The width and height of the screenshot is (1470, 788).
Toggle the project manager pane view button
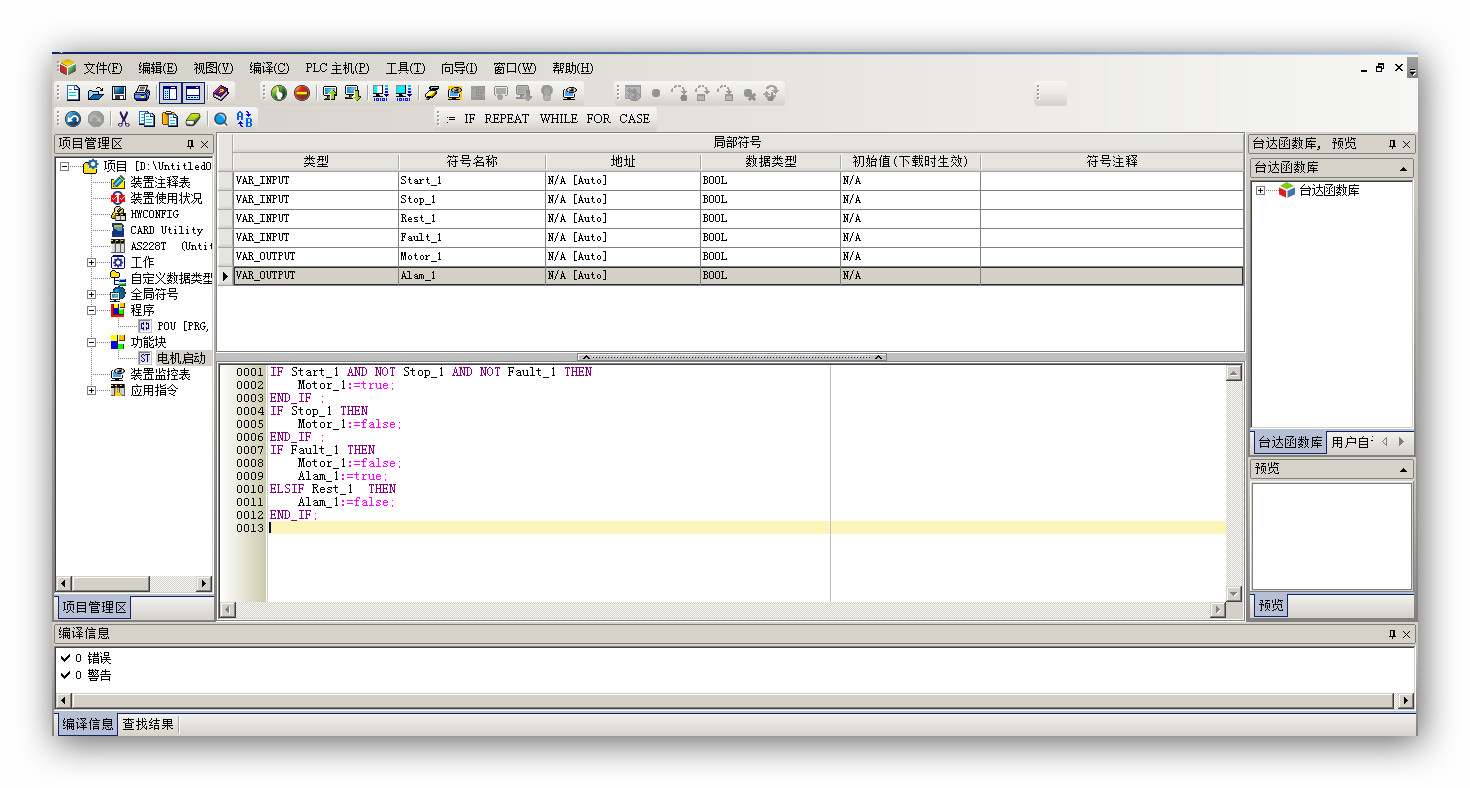click(170, 93)
